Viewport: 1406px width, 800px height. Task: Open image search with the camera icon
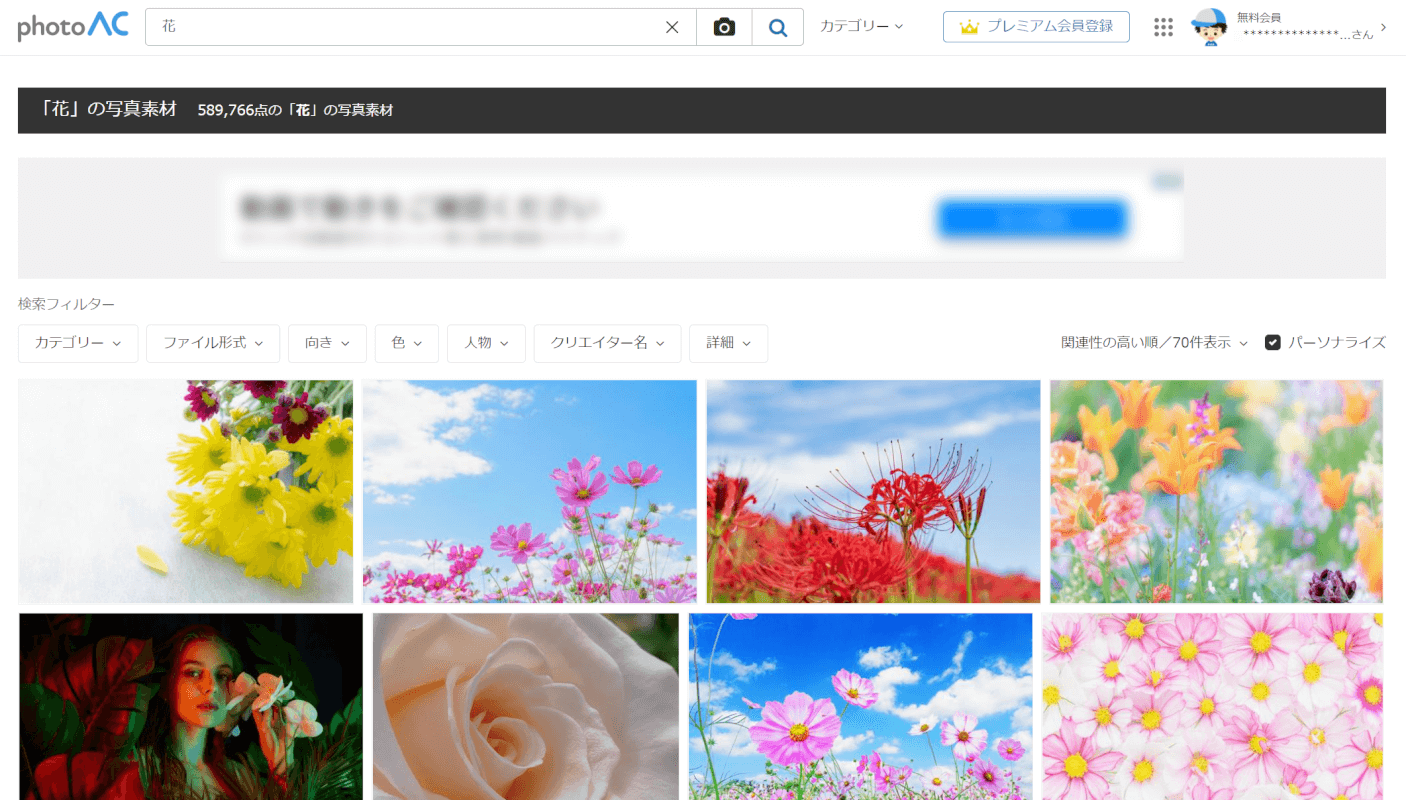[x=724, y=27]
